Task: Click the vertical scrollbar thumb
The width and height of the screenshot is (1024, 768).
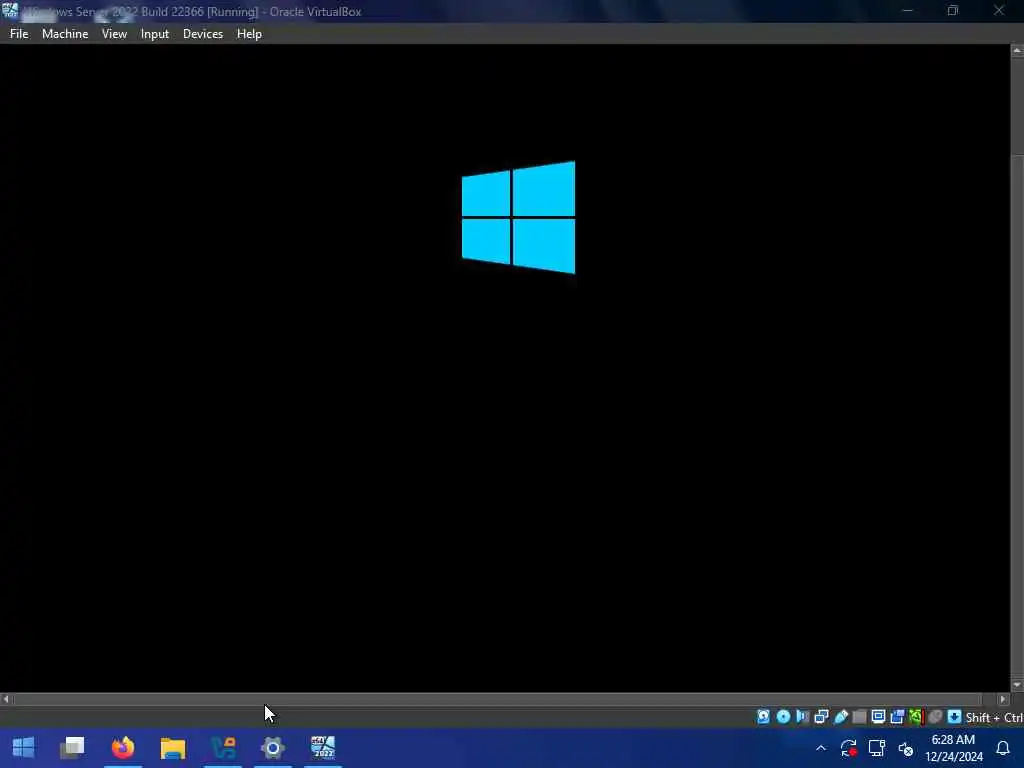Action: (1017, 415)
